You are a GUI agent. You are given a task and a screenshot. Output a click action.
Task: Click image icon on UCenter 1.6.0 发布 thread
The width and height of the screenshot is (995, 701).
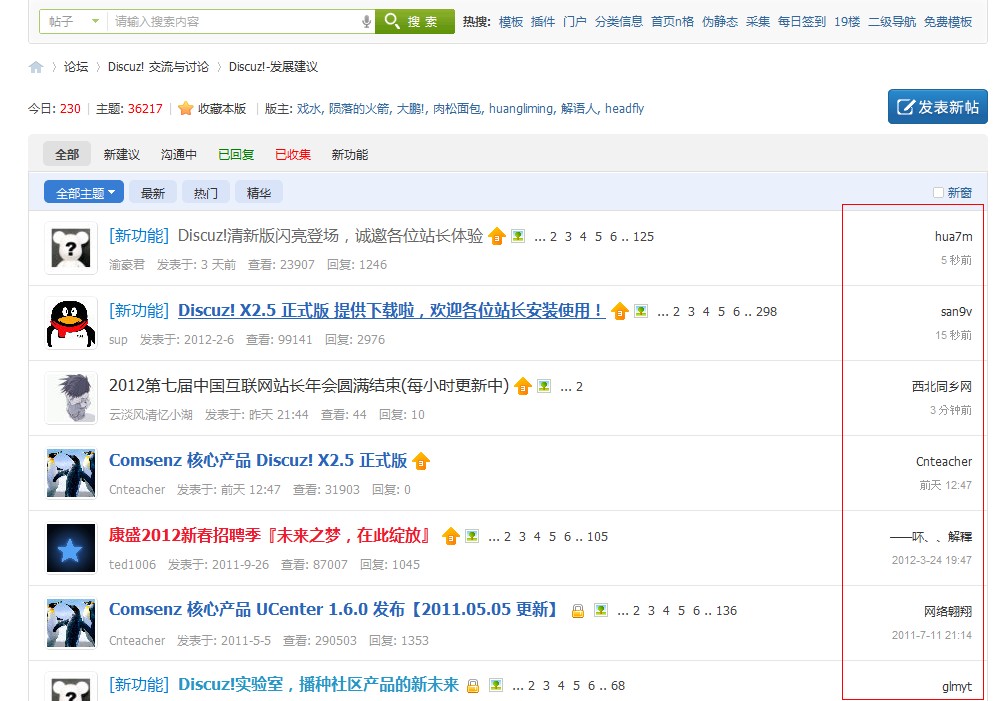pos(600,610)
